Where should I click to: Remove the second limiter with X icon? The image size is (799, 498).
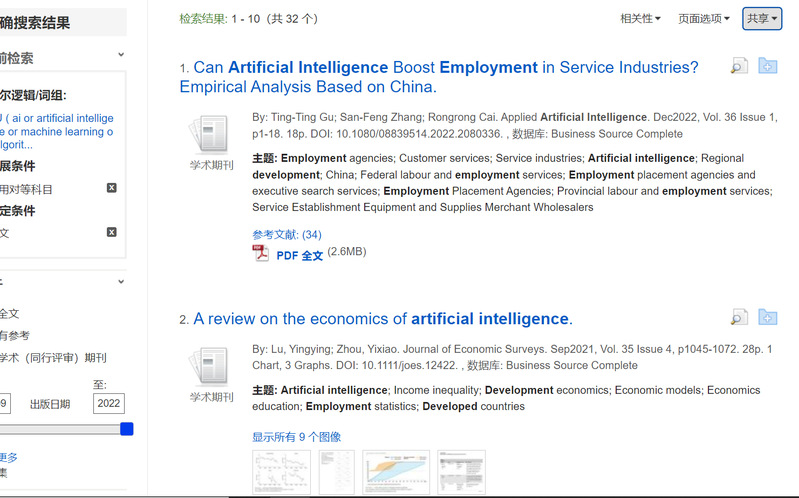click(x=112, y=232)
